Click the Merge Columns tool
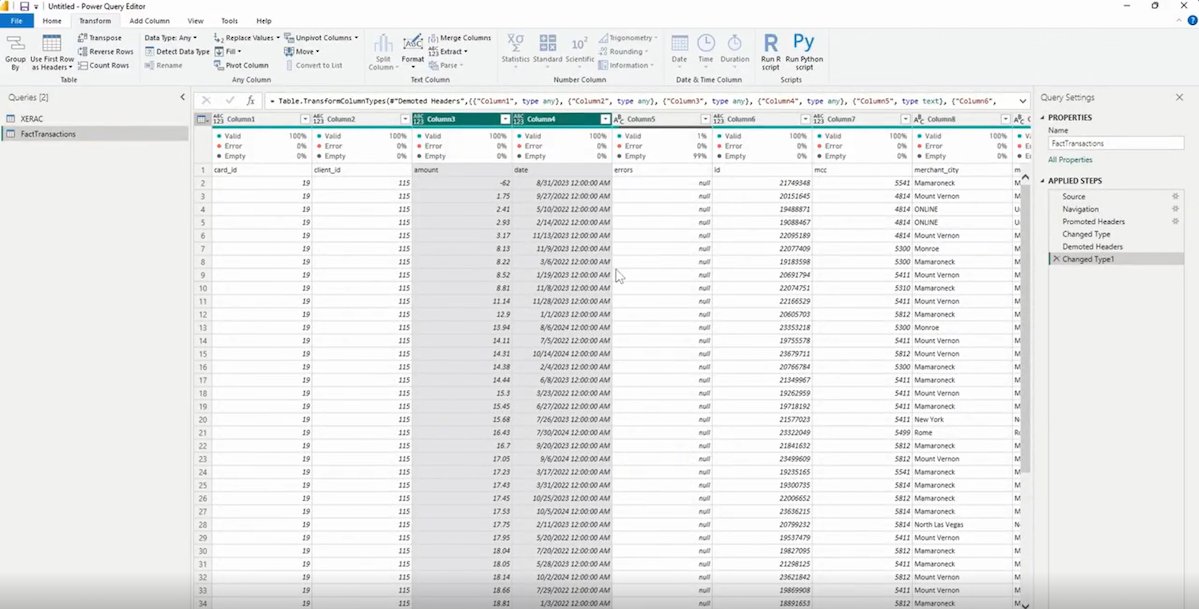 pyautogui.click(x=459, y=37)
